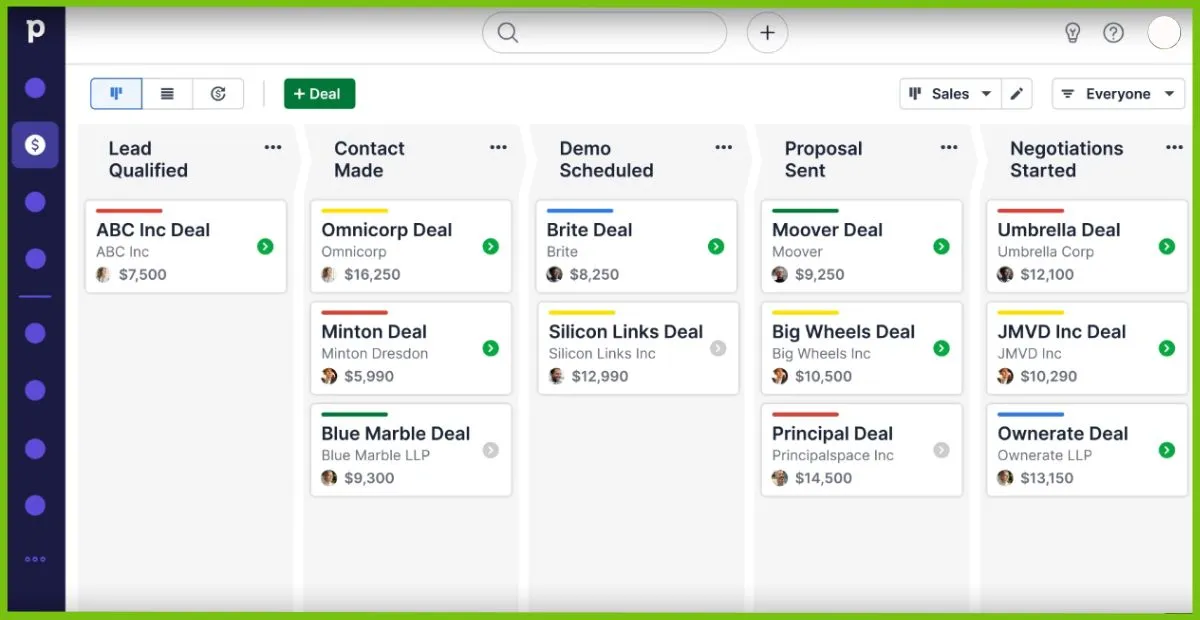Screen dimensions: 1200x620
Task: Open more options ellipsis in sidebar
Action: [x=35, y=560]
